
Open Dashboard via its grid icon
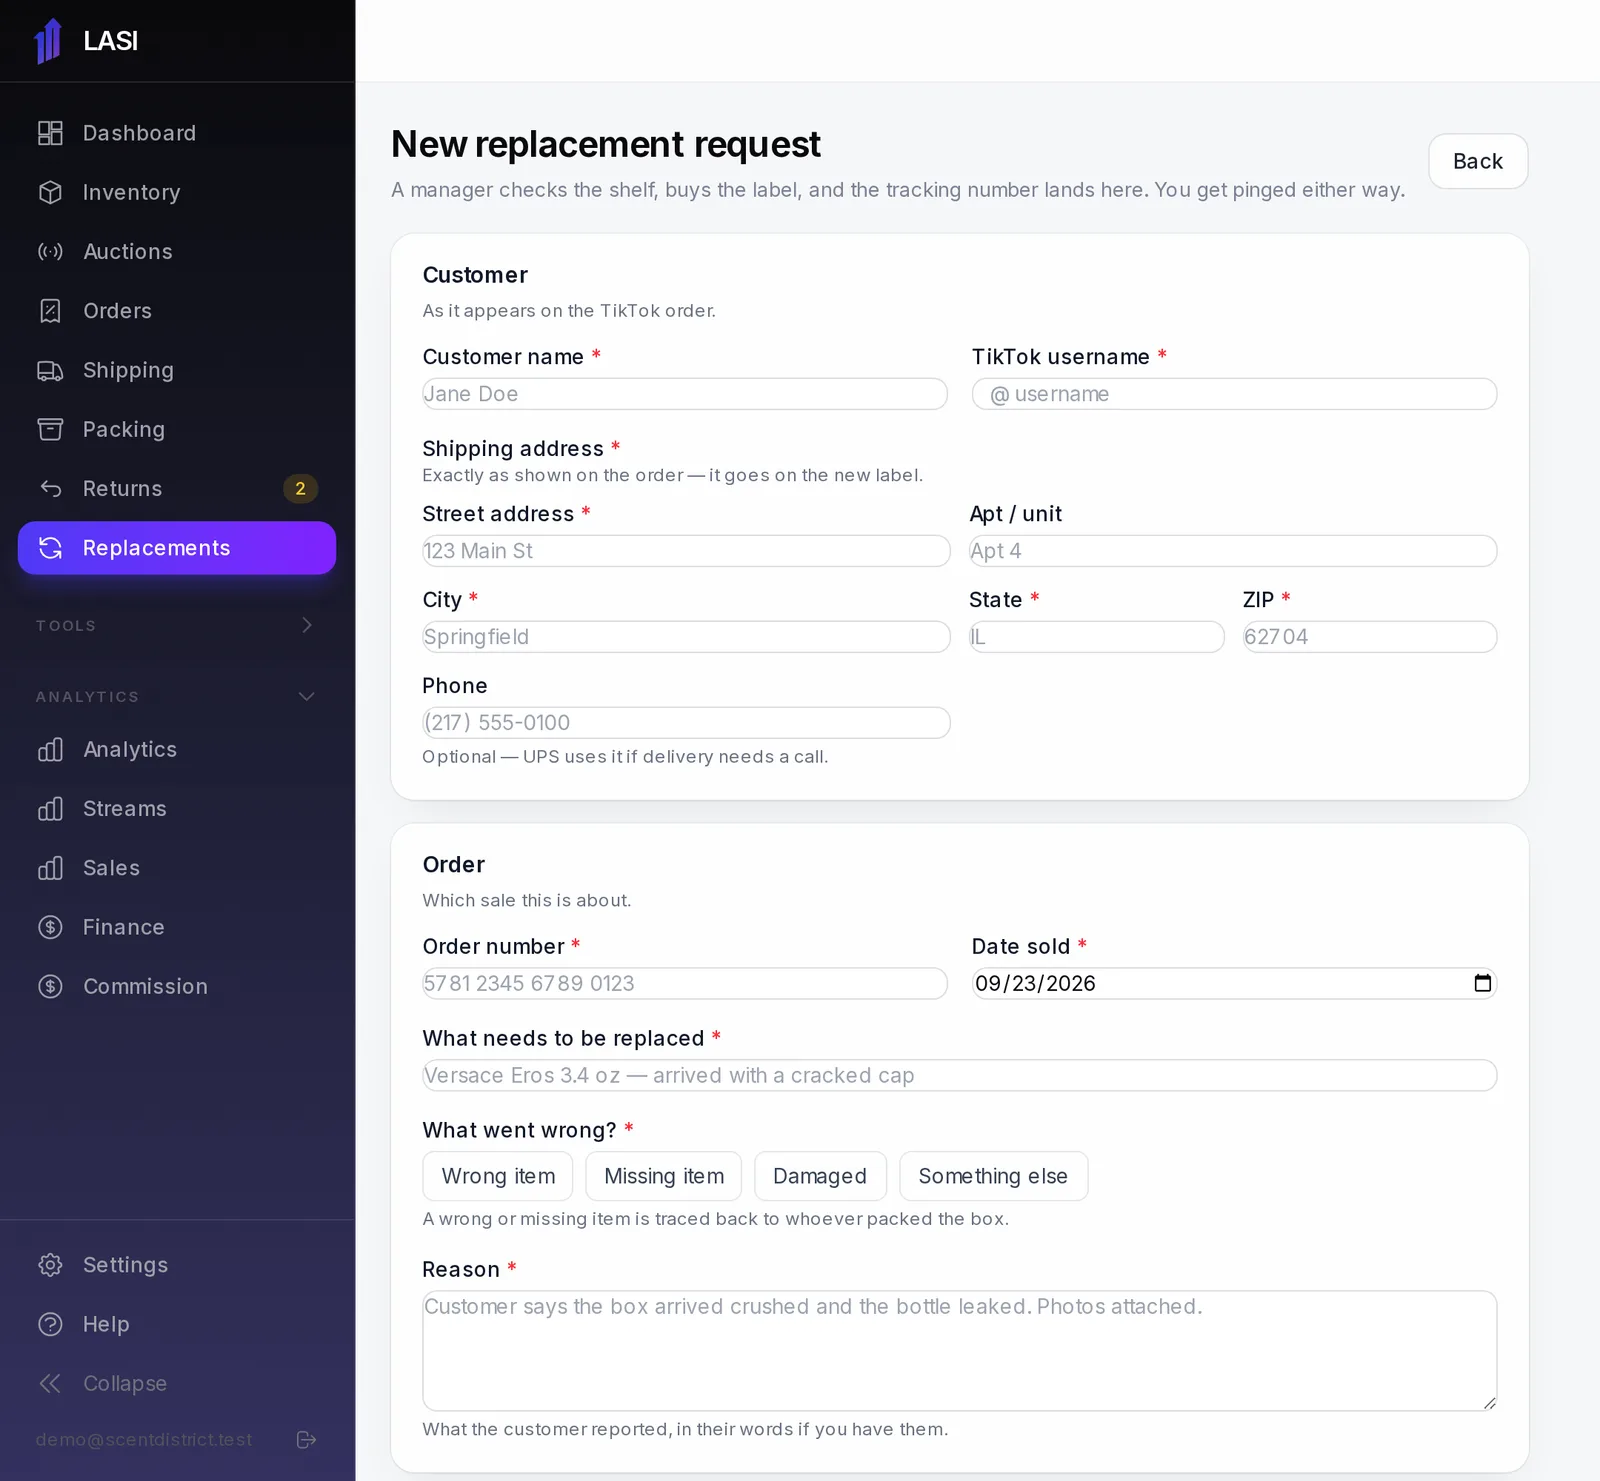(50, 133)
